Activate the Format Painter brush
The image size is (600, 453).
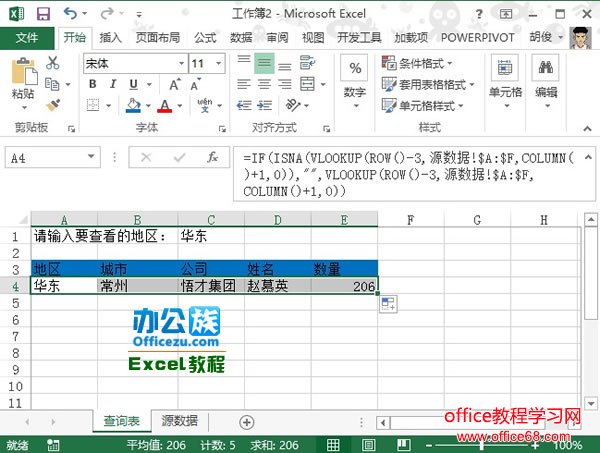click(53, 104)
